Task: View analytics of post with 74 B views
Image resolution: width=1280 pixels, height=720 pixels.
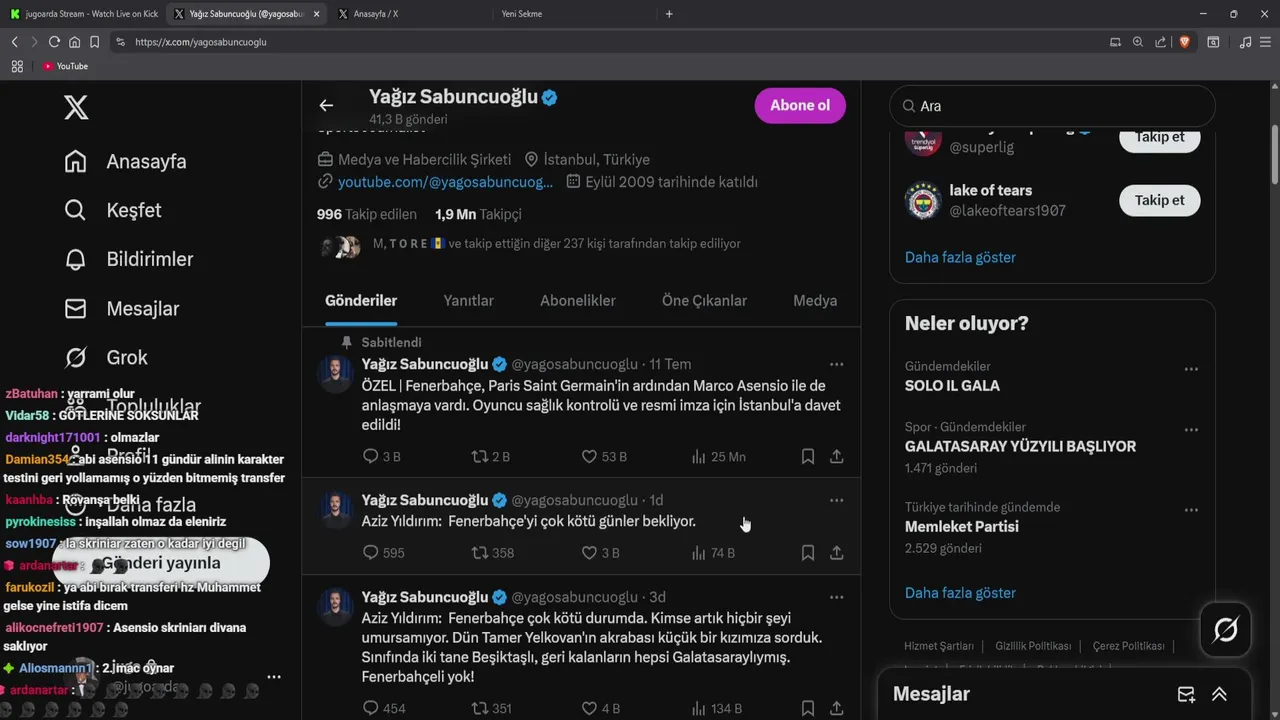Action: point(713,552)
